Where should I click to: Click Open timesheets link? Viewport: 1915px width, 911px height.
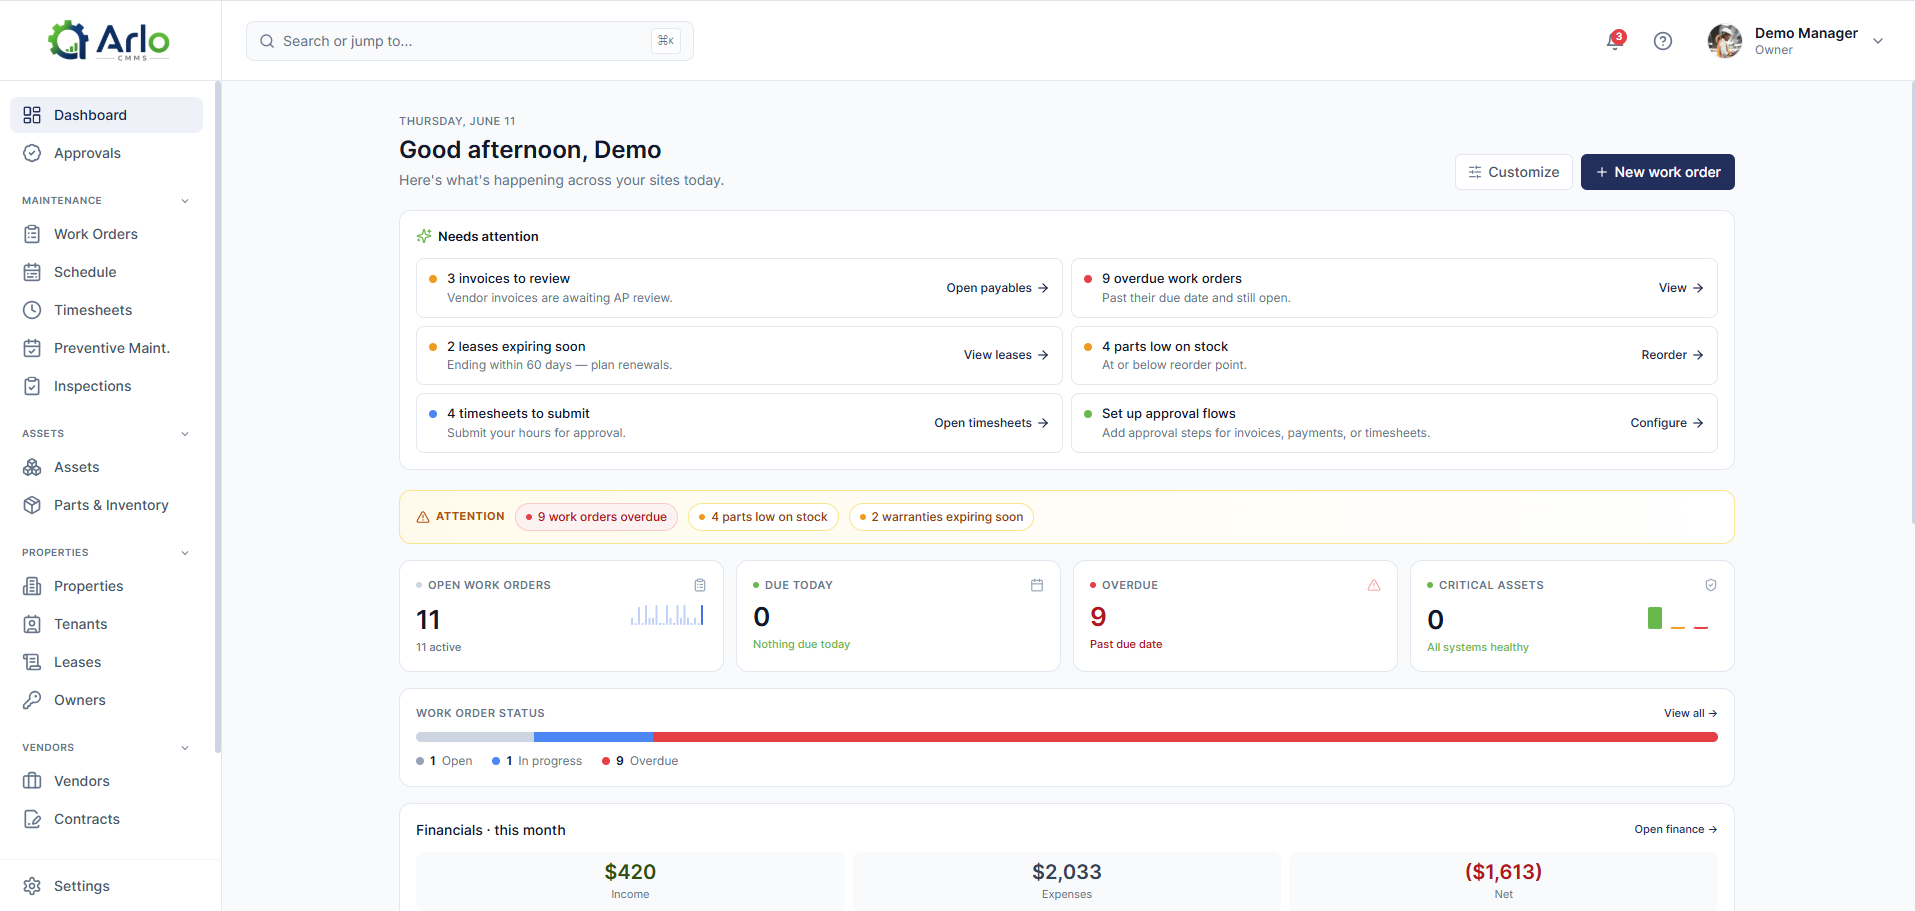[991, 423]
